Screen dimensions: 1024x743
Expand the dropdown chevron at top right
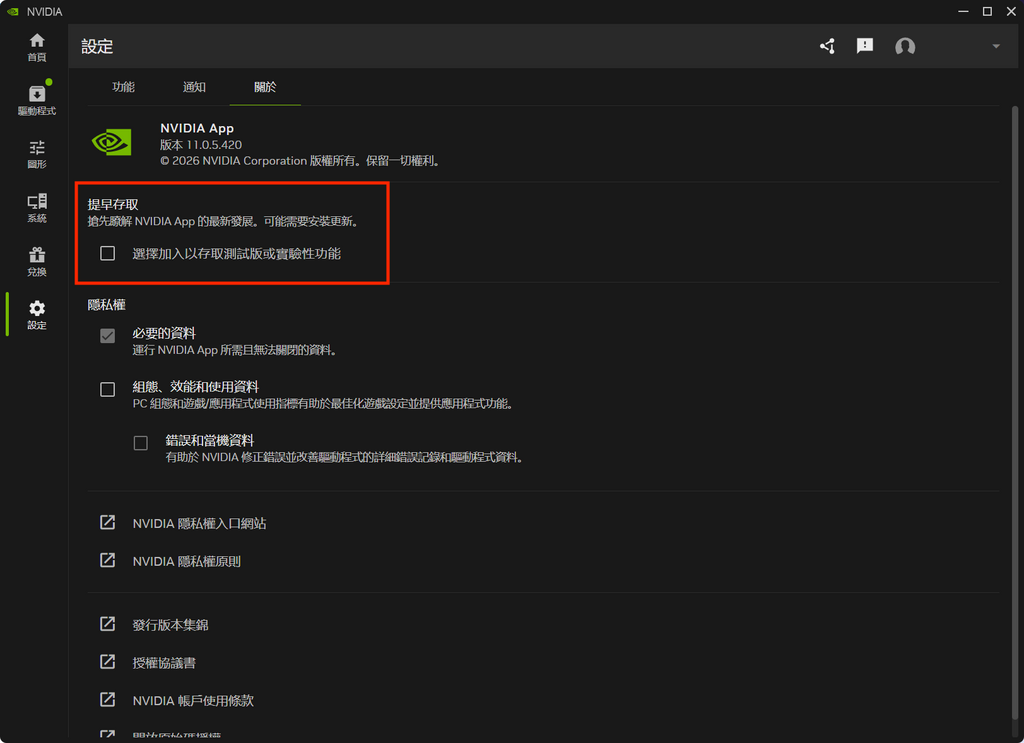coord(996,46)
